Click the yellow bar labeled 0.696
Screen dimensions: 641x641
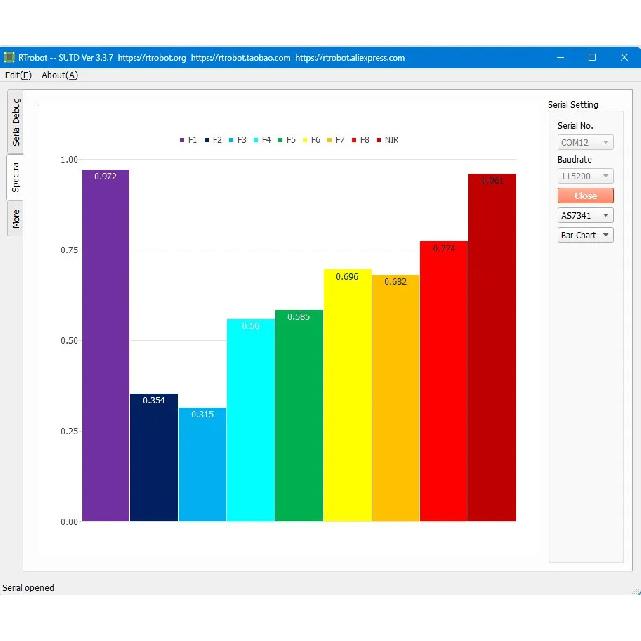(347, 395)
